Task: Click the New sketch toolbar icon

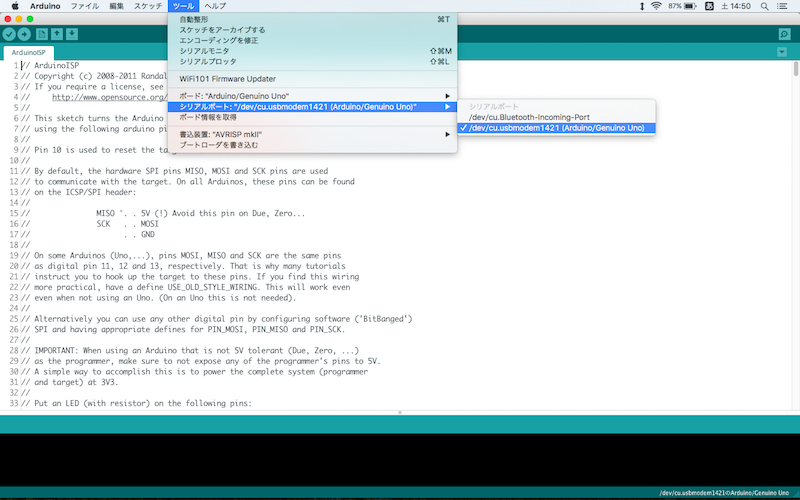Action: pyautogui.click(x=42, y=34)
